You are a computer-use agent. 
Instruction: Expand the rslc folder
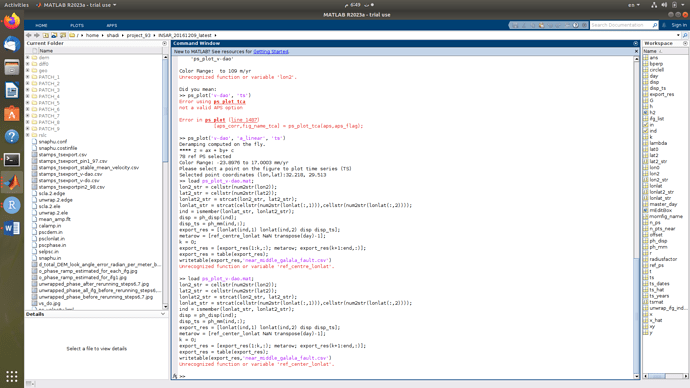tap(28, 135)
